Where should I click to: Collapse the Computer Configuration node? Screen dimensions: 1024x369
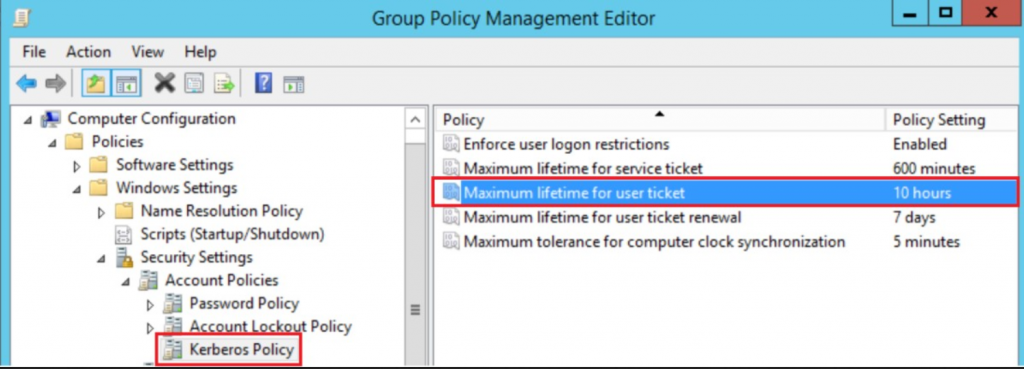[x=28, y=121]
